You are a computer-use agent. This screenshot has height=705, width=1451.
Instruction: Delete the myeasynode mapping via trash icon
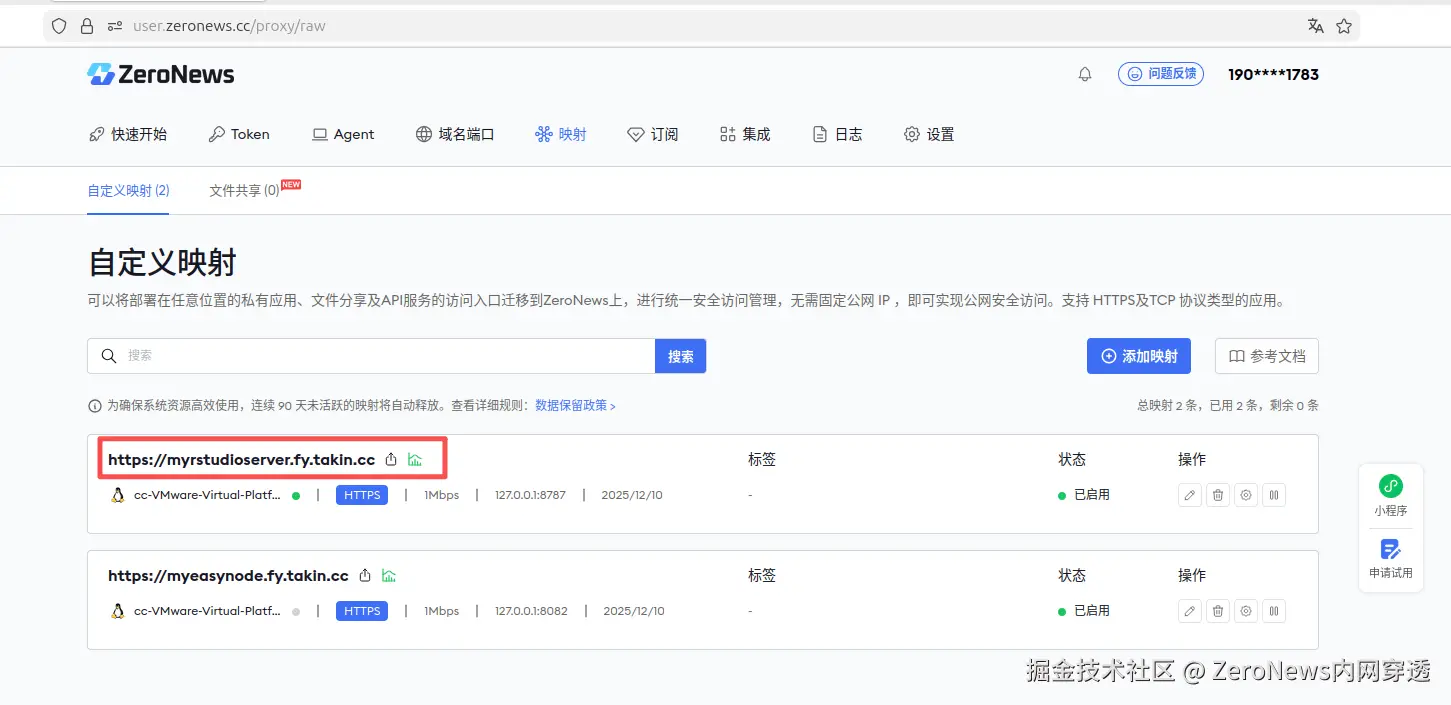(x=1218, y=611)
